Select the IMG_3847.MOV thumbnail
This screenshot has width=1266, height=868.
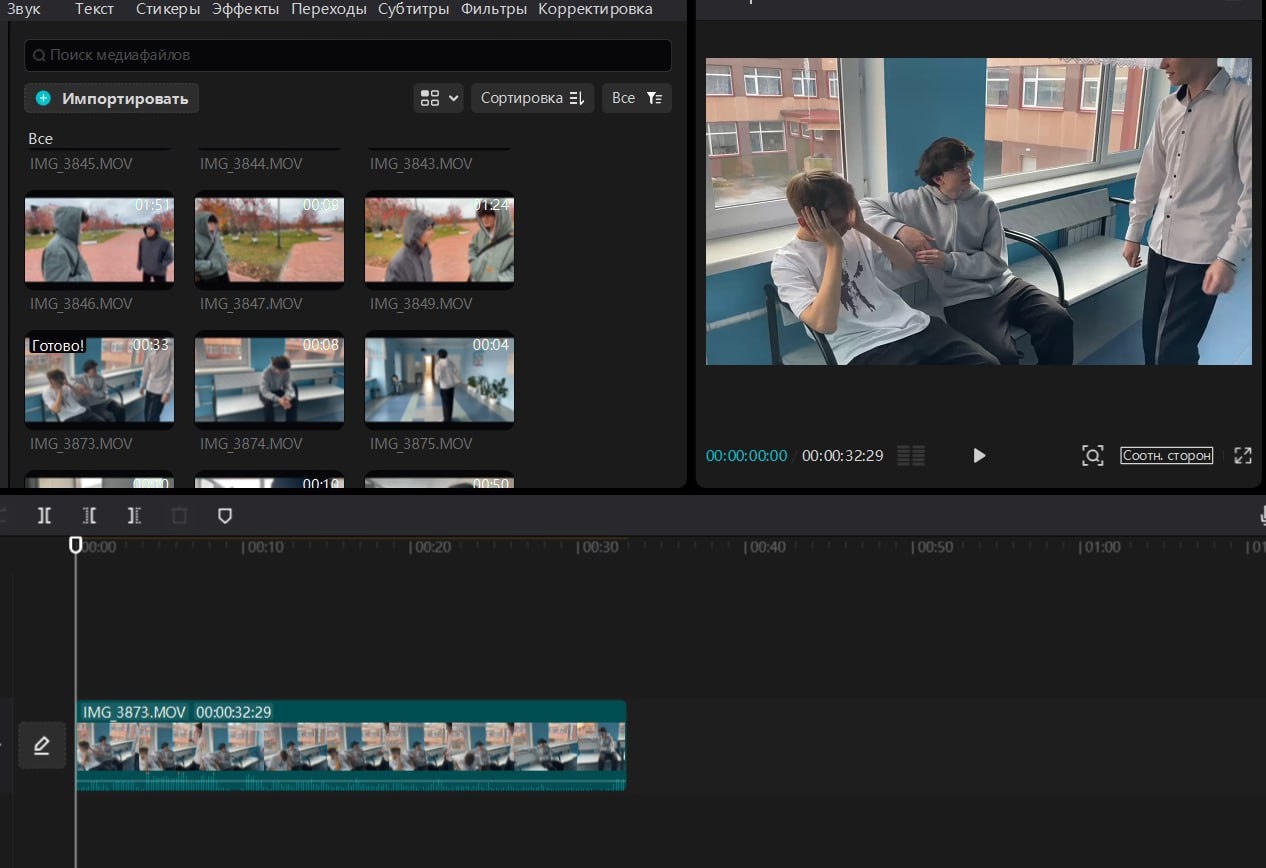[269, 240]
